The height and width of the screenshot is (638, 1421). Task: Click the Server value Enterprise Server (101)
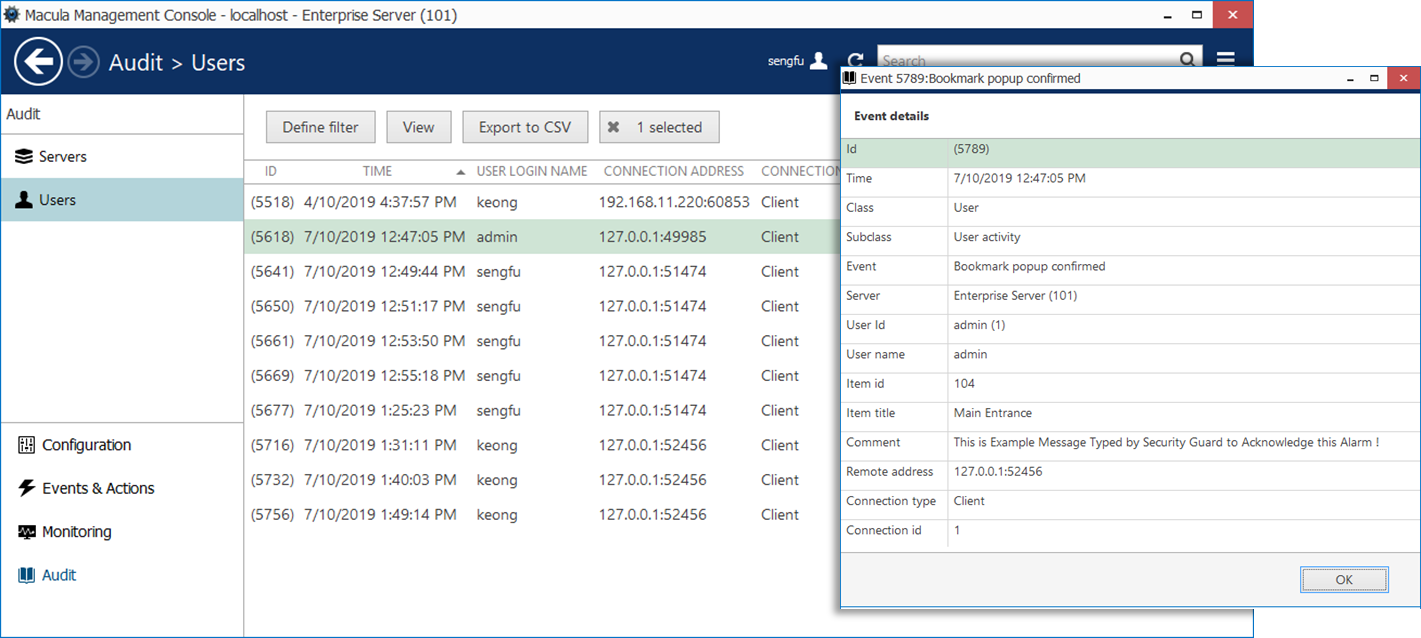tap(1016, 296)
